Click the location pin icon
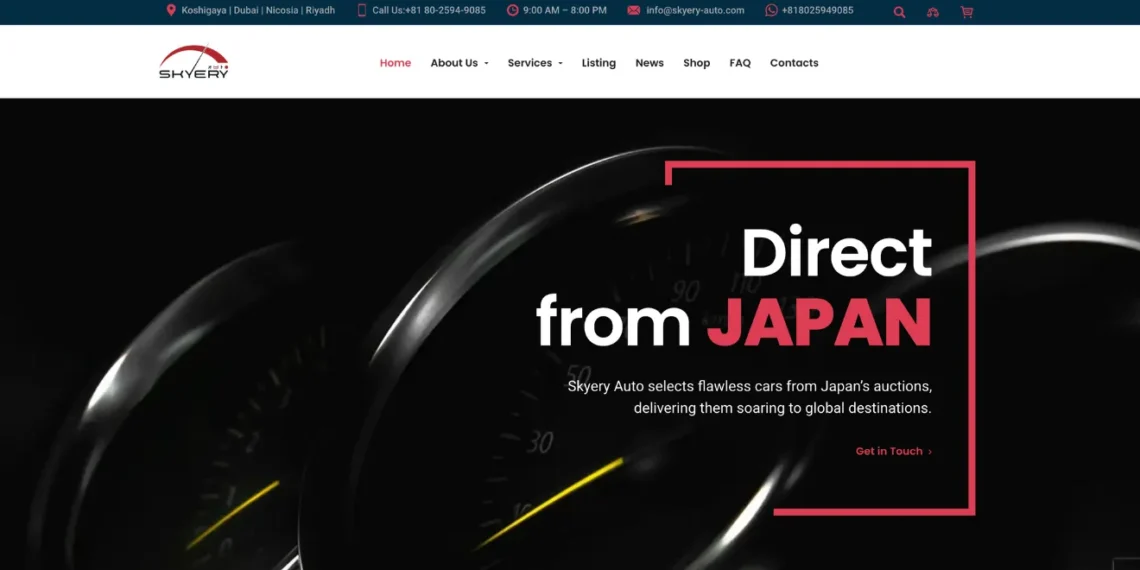This screenshot has width=1140, height=570. pos(171,10)
